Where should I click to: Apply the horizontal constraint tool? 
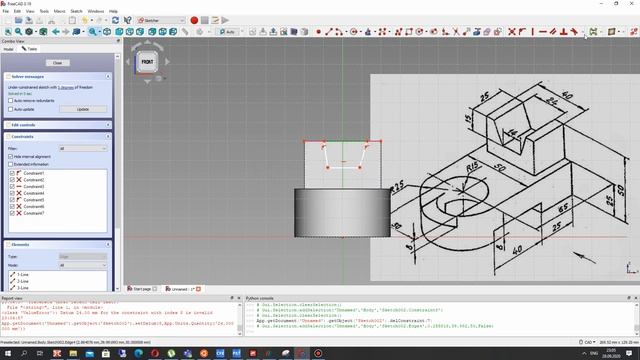click(543, 31)
